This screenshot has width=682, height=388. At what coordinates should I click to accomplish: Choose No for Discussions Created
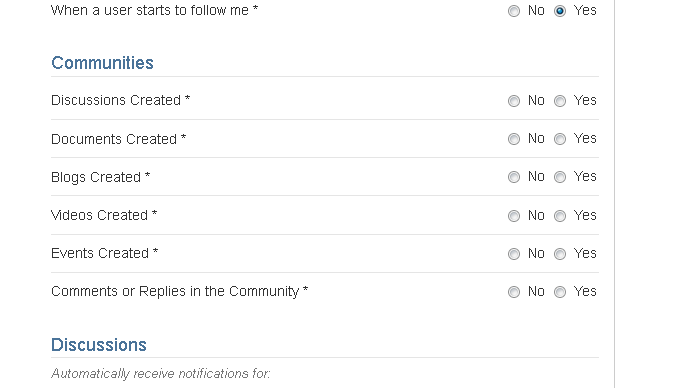(x=514, y=101)
